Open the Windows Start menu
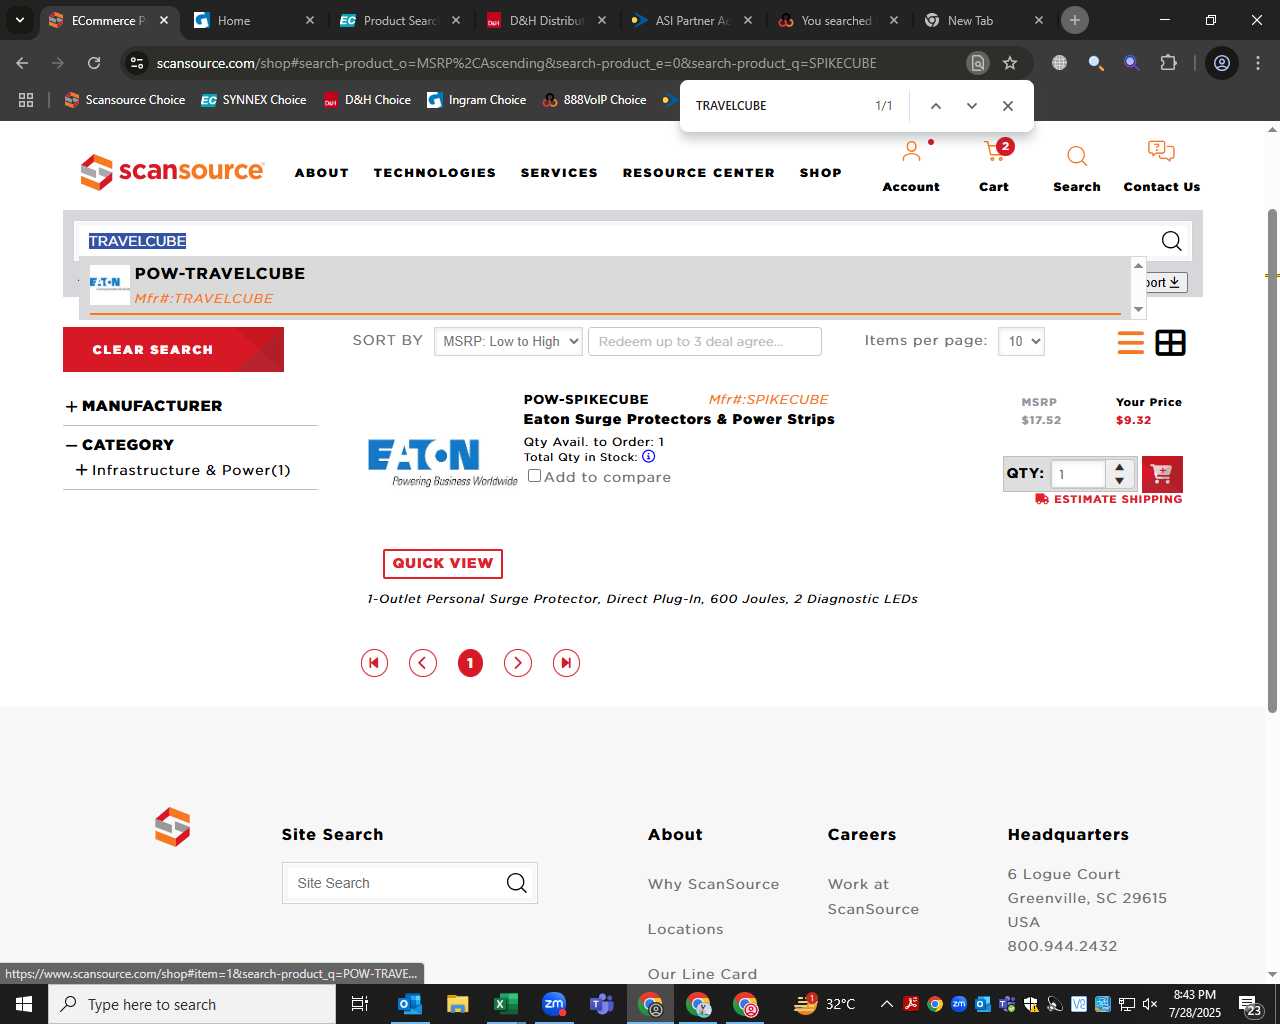 [x=24, y=1004]
